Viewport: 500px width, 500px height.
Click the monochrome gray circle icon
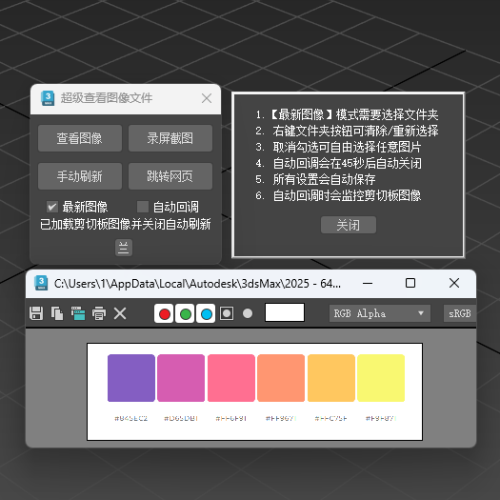tap(248, 313)
